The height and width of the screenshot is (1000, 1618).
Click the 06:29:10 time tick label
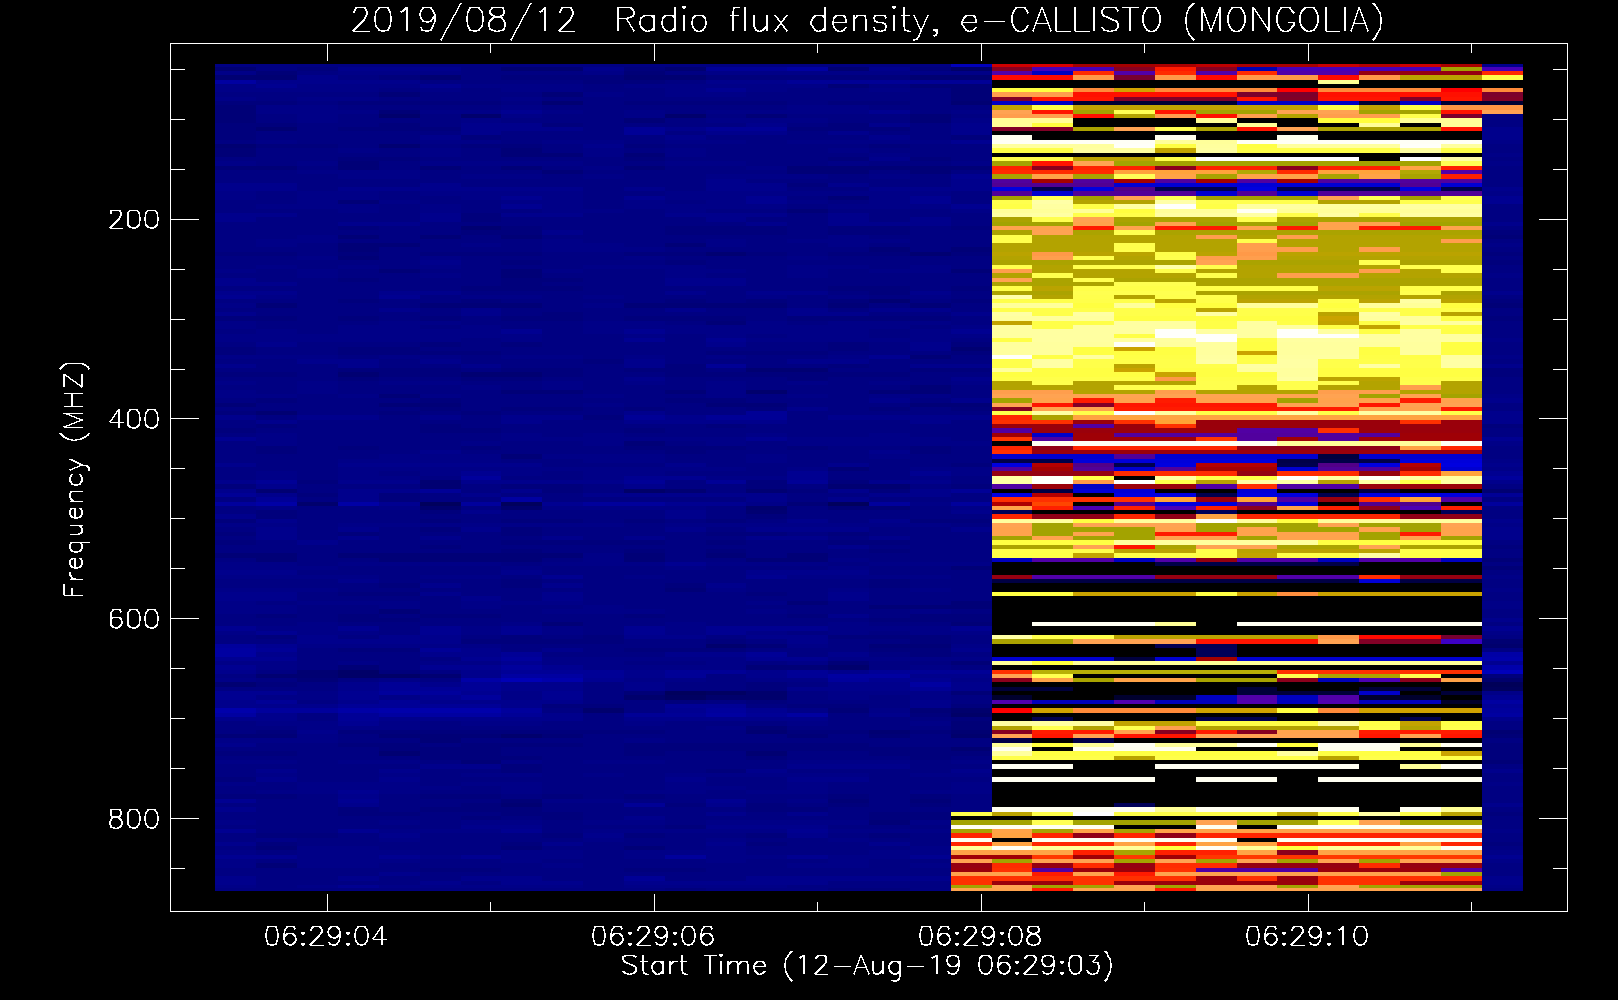click(1307, 936)
